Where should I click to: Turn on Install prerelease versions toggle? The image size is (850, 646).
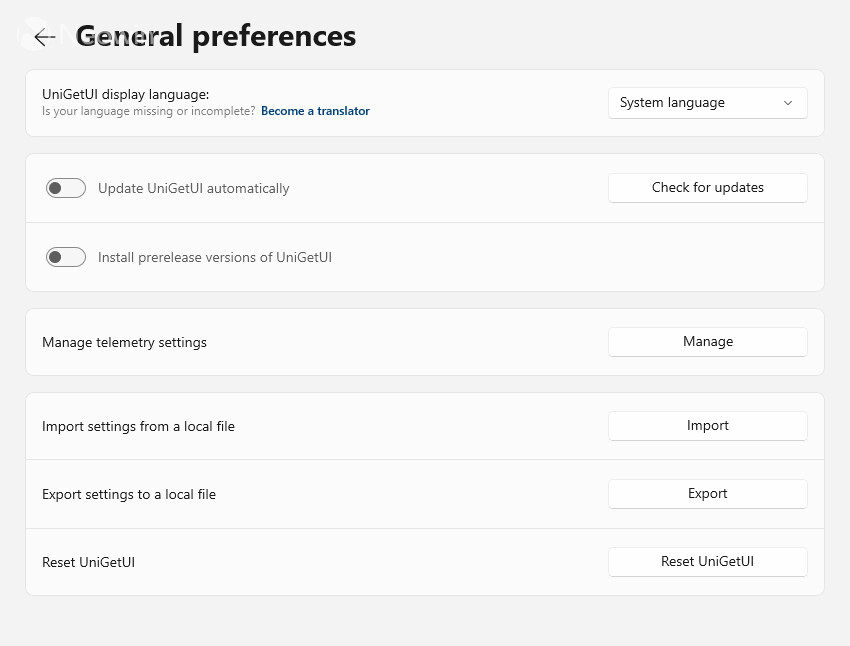point(66,257)
